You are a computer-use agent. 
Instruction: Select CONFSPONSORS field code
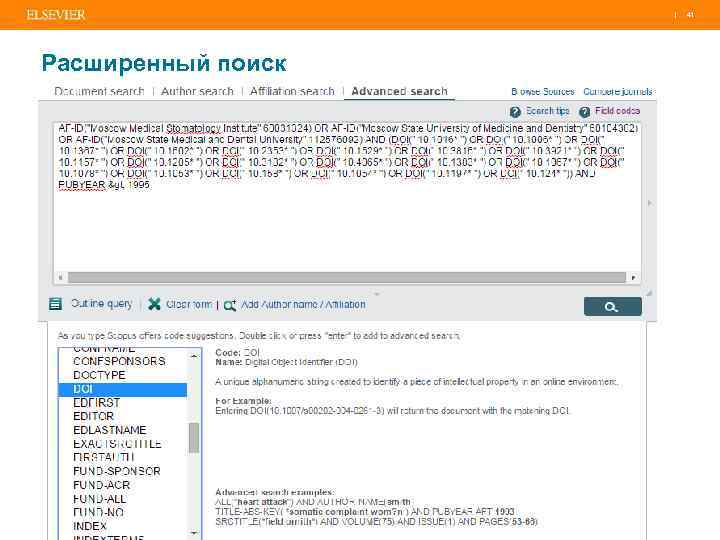click(119, 361)
